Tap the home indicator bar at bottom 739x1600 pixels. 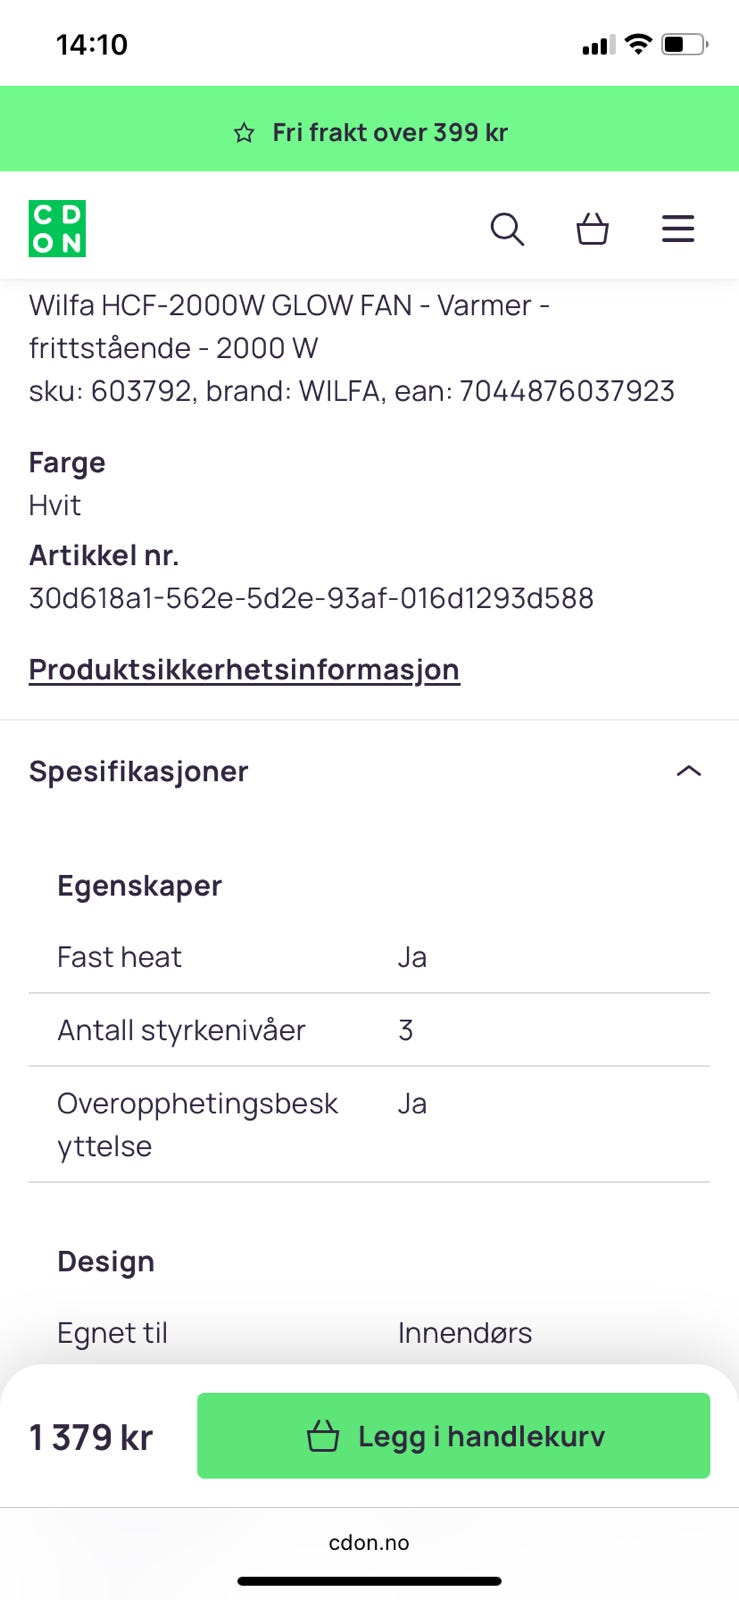coord(369,1581)
